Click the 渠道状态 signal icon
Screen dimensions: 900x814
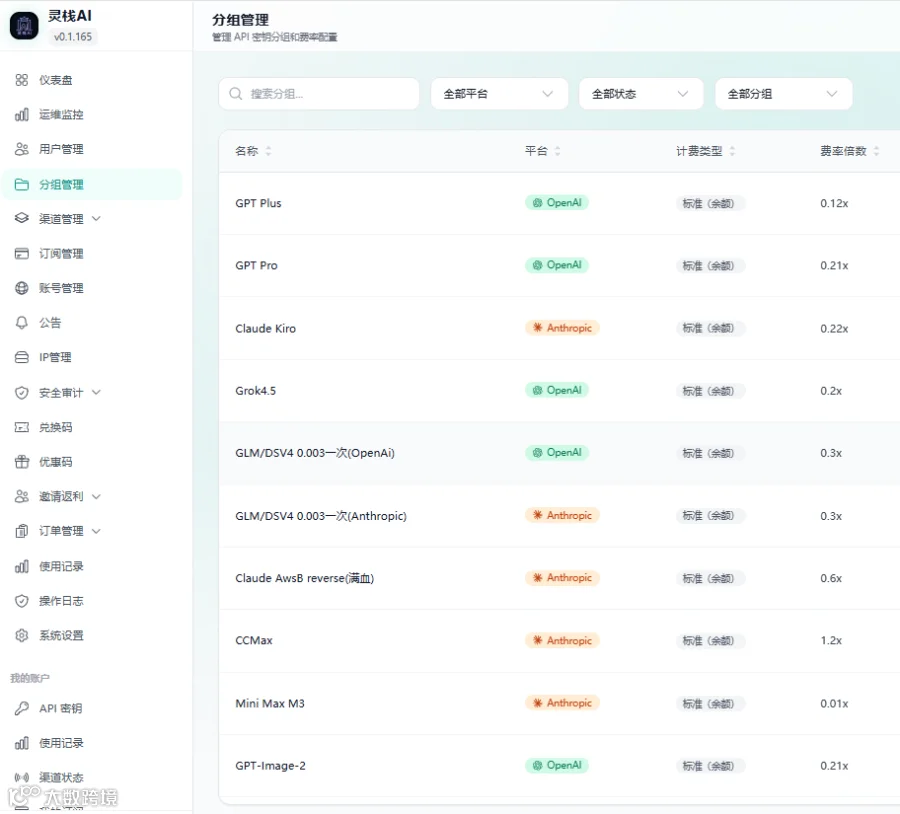point(22,777)
